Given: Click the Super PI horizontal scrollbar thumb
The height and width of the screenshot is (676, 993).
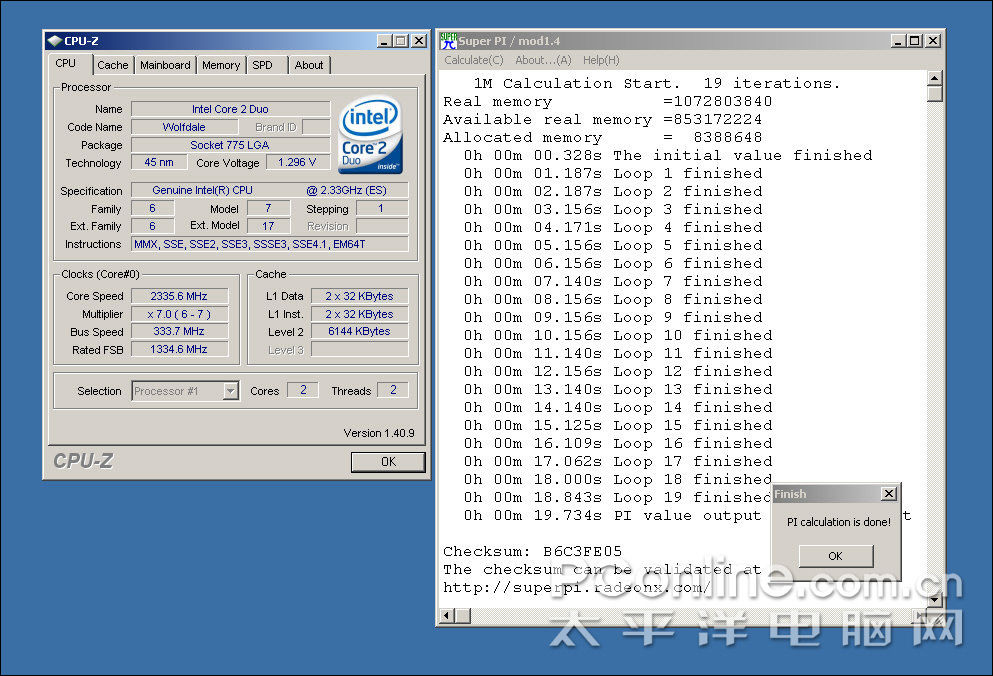Looking at the screenshot, I should pyautogui.click(x=463, y=615).
